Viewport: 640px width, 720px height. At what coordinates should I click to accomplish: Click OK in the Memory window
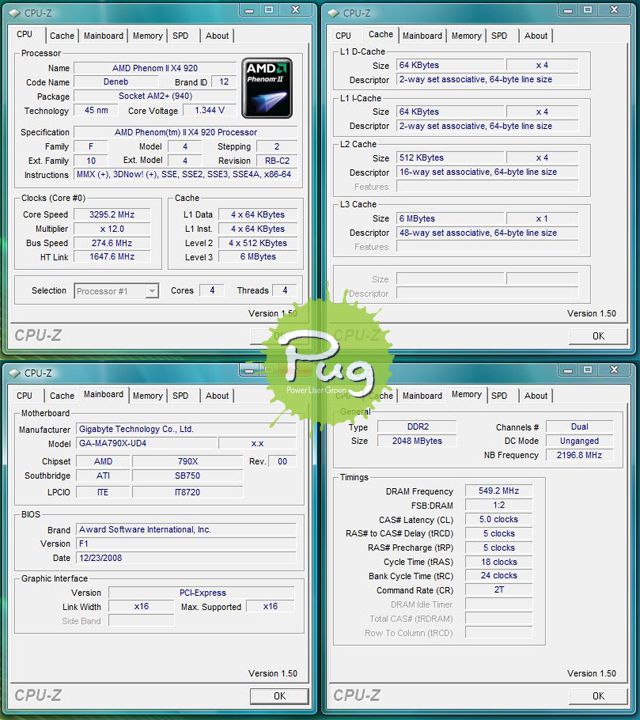(x=598, y=696)
